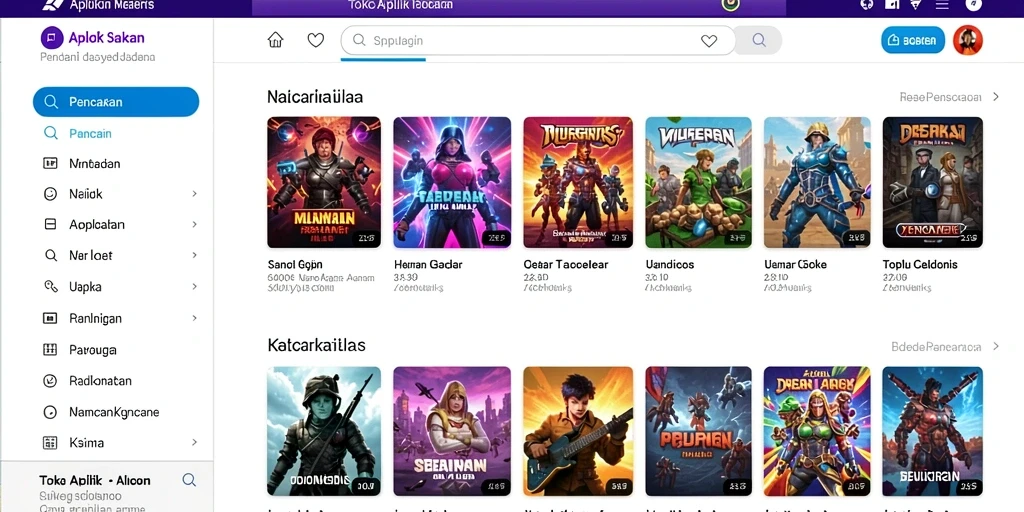
Task: Open Nmtadan in the sidebar
Action: (x=95, y=163)
